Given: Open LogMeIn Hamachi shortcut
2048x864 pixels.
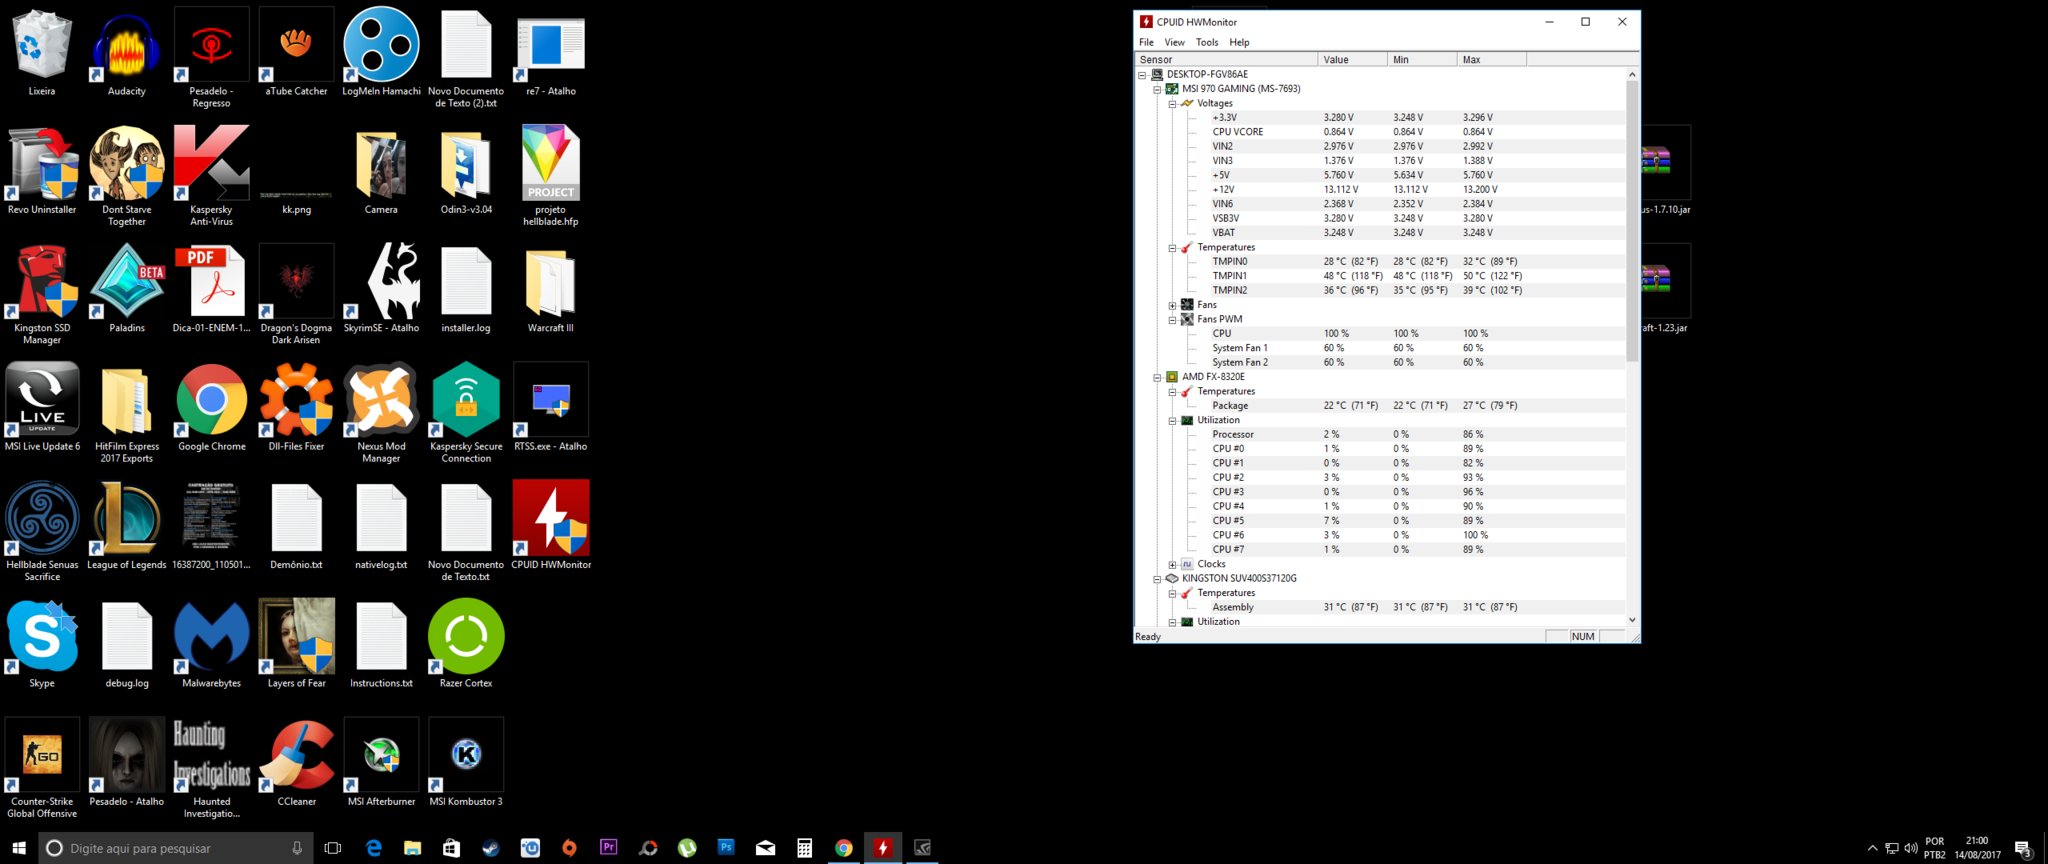Looking at the screenshot, I should (x=381, y=52).
